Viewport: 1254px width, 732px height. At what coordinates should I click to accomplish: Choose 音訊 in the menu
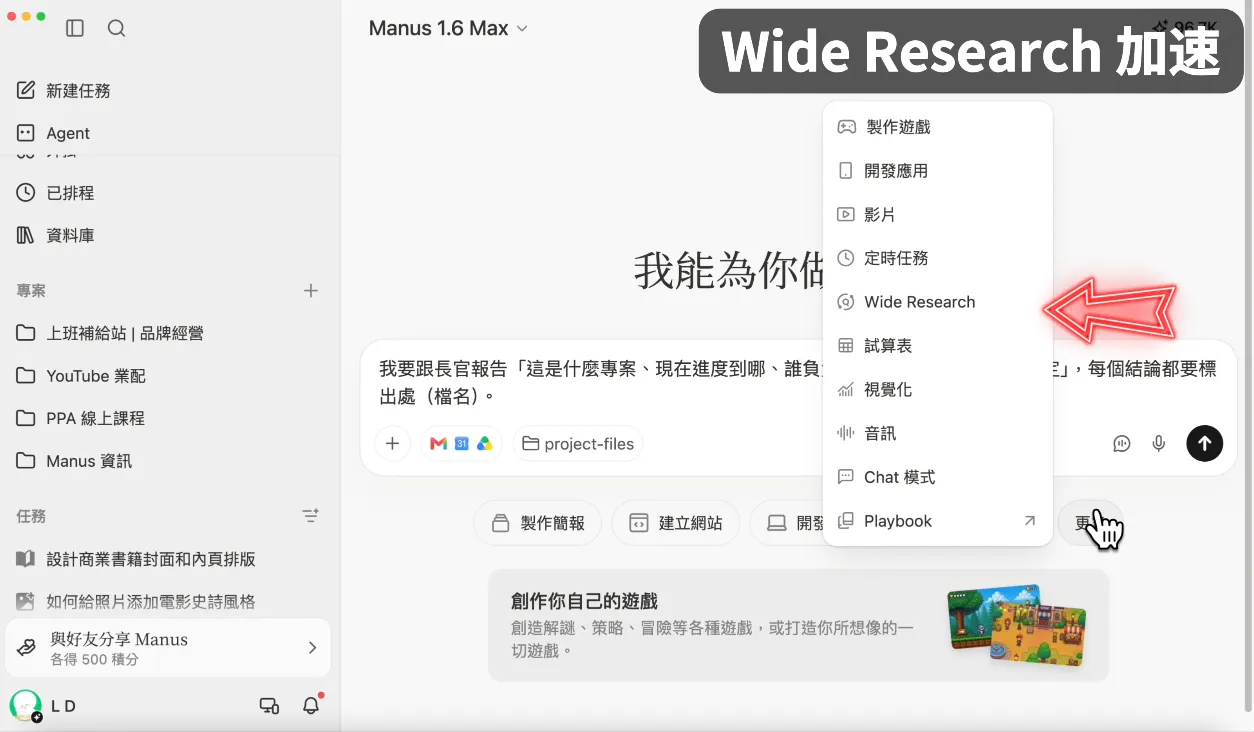(937, 433)
